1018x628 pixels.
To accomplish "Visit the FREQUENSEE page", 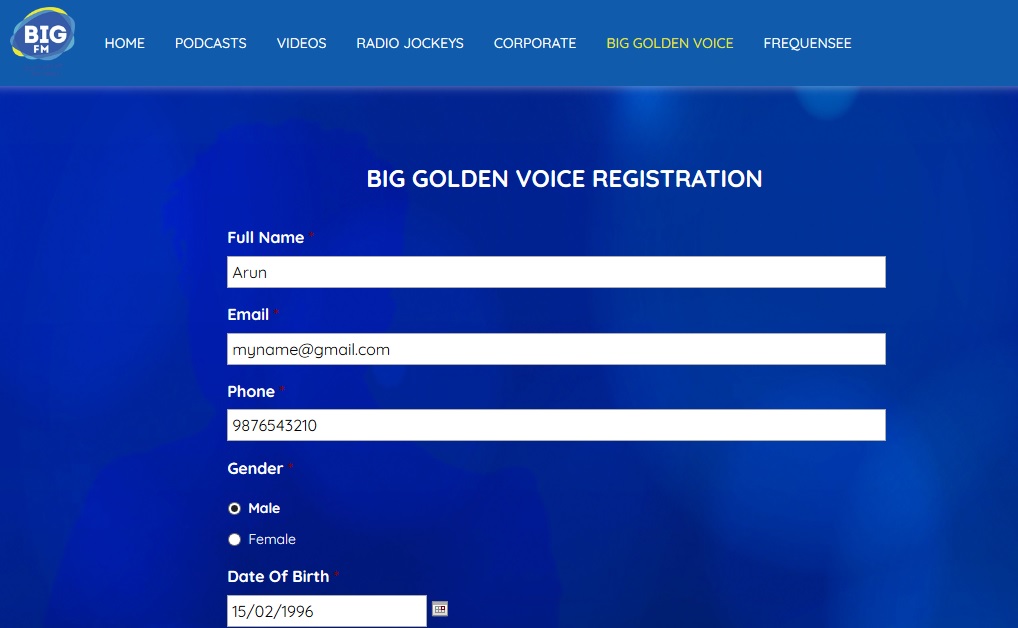I will [x=807, y=43].
